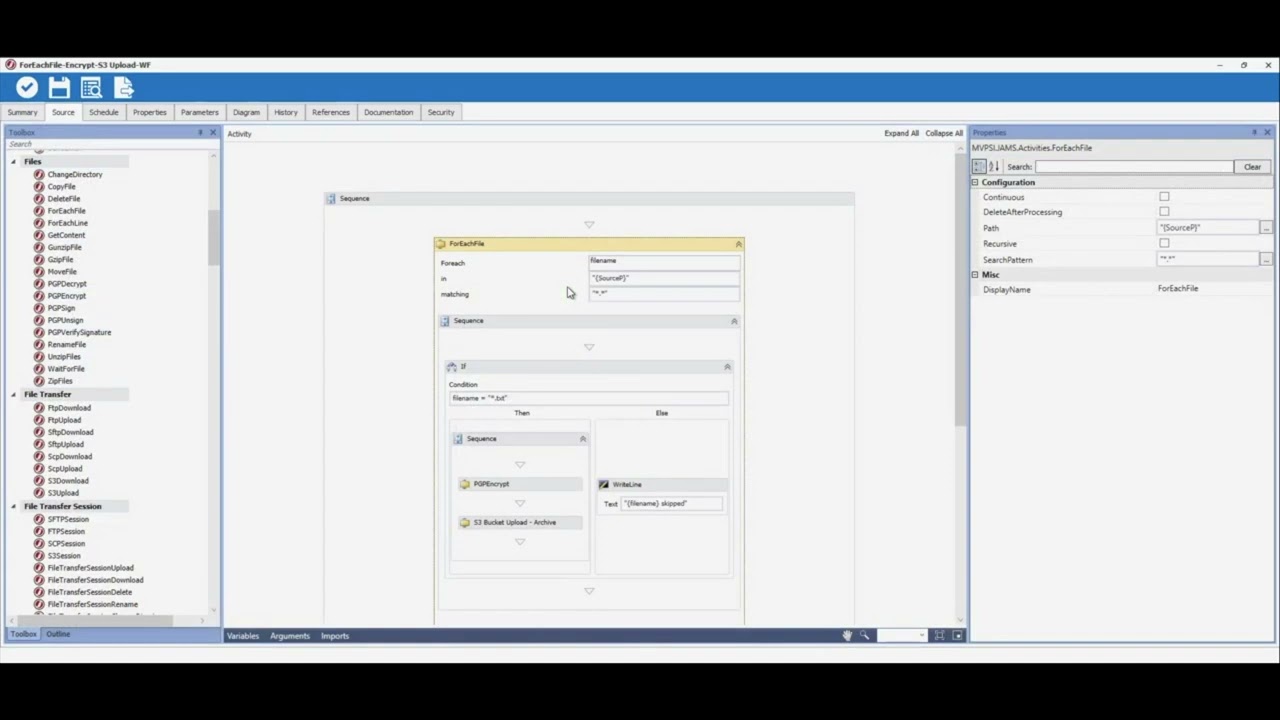
Task: Click the fit to screen icon
Action: tap(939, 635)
